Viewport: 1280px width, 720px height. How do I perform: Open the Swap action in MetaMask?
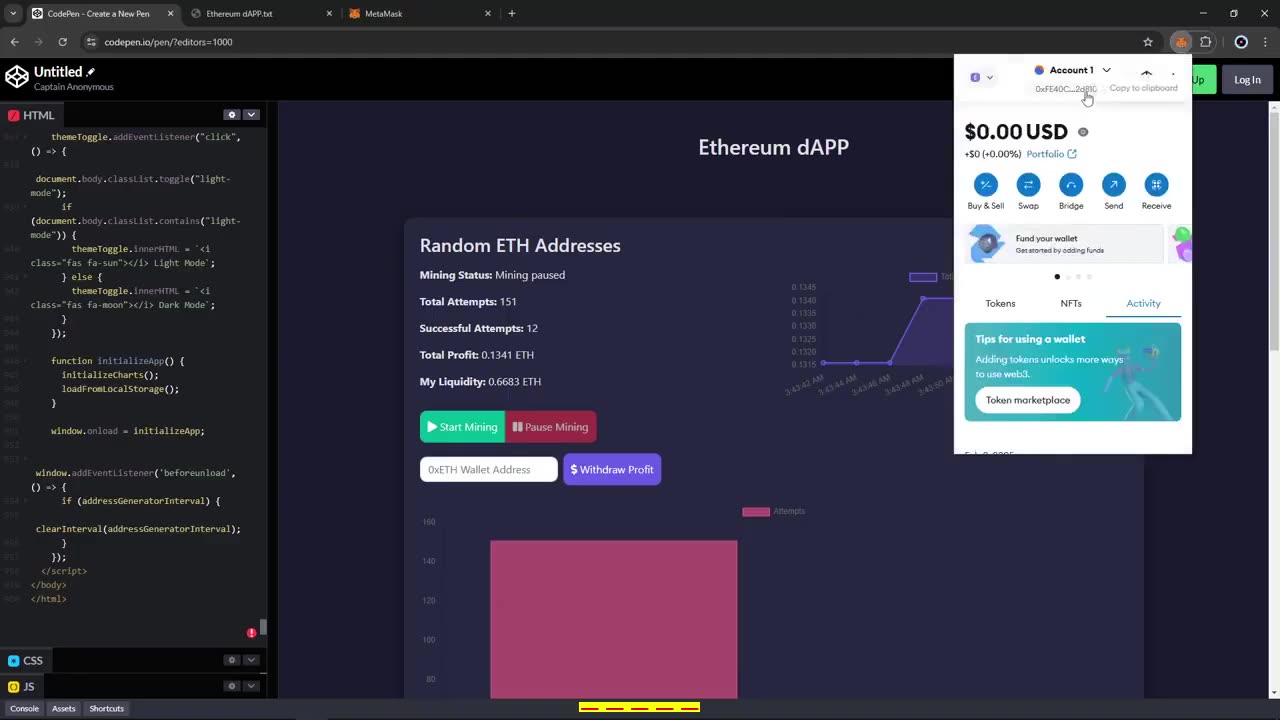[1028, 185]
